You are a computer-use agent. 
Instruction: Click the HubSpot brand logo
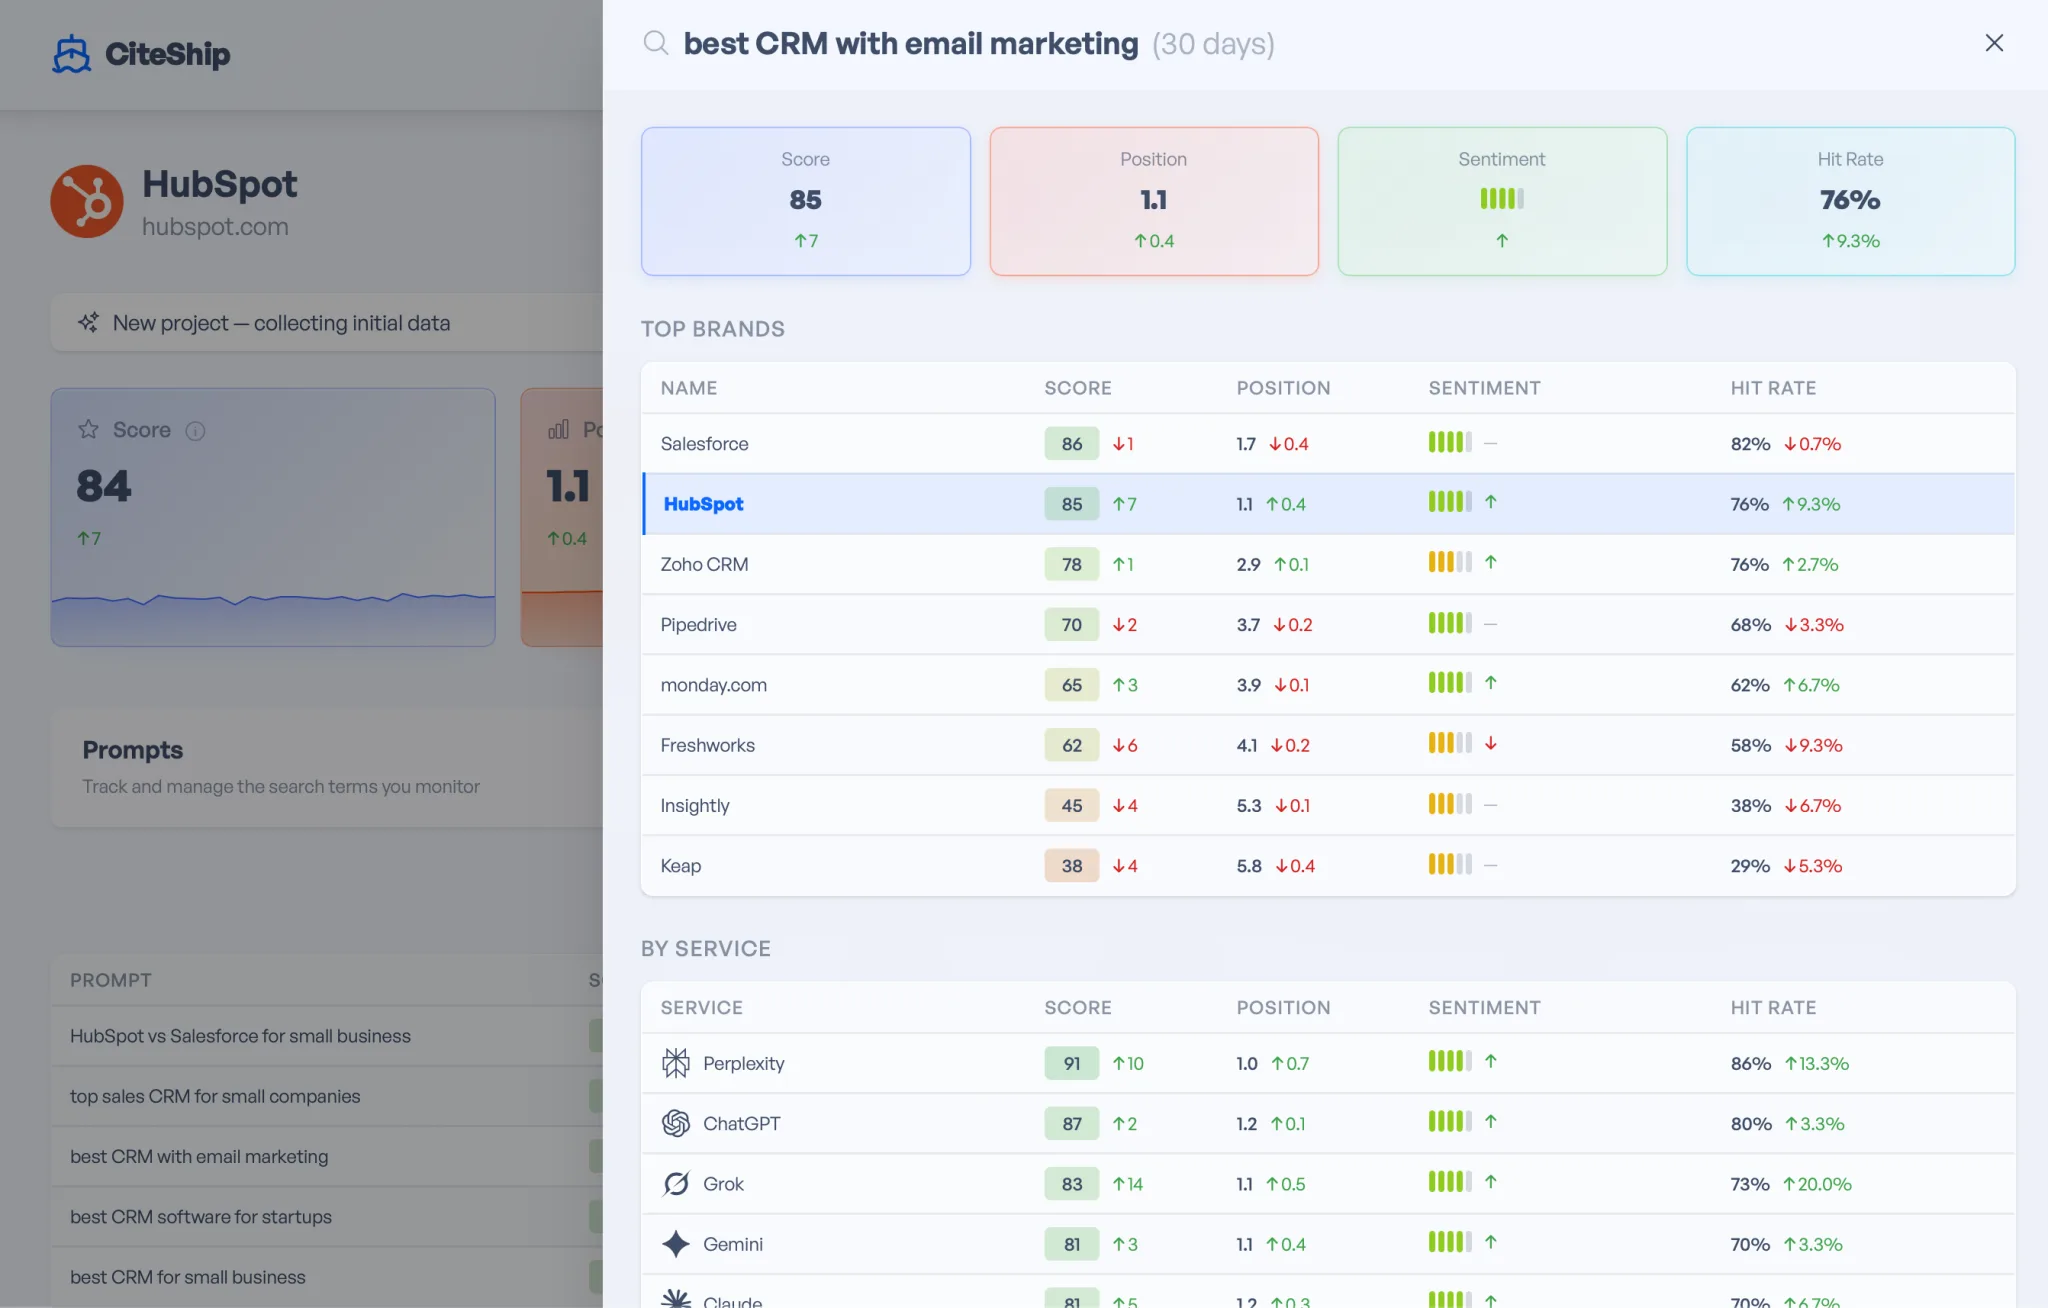tap(87, 201)
